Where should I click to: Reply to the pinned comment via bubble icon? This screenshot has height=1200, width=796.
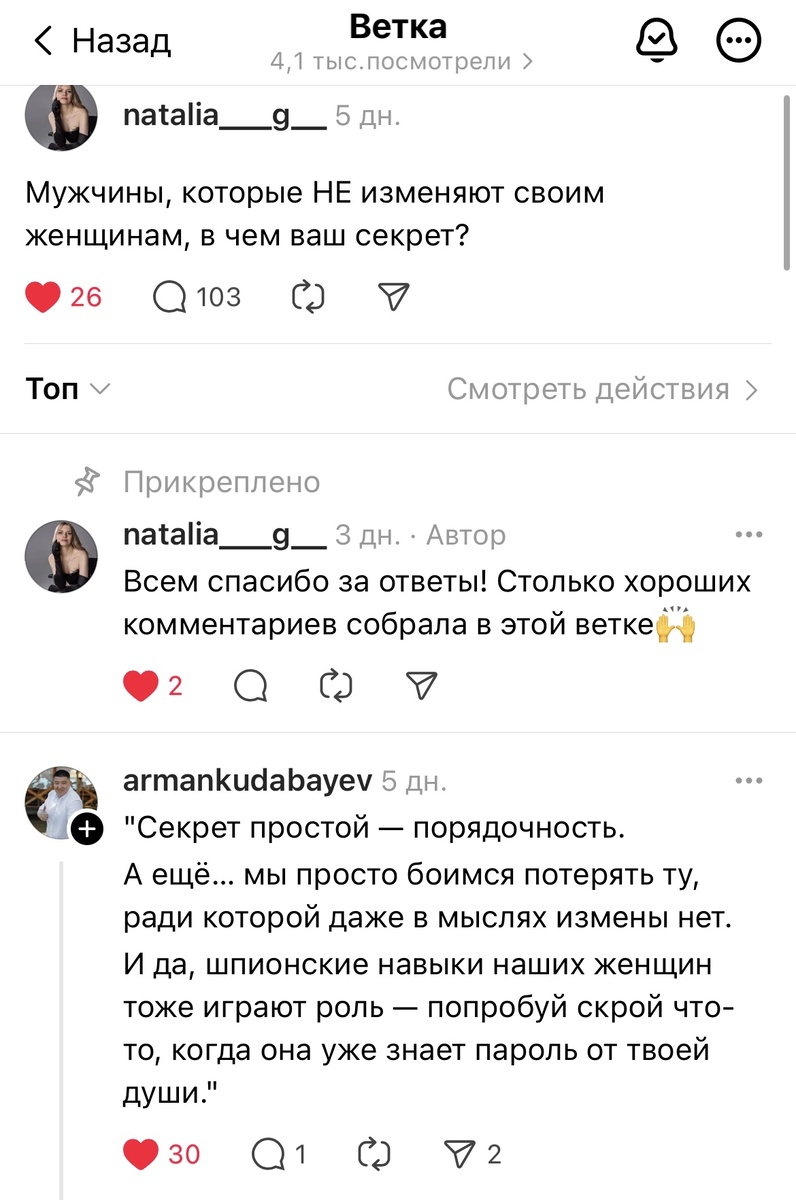click(250, 686)
